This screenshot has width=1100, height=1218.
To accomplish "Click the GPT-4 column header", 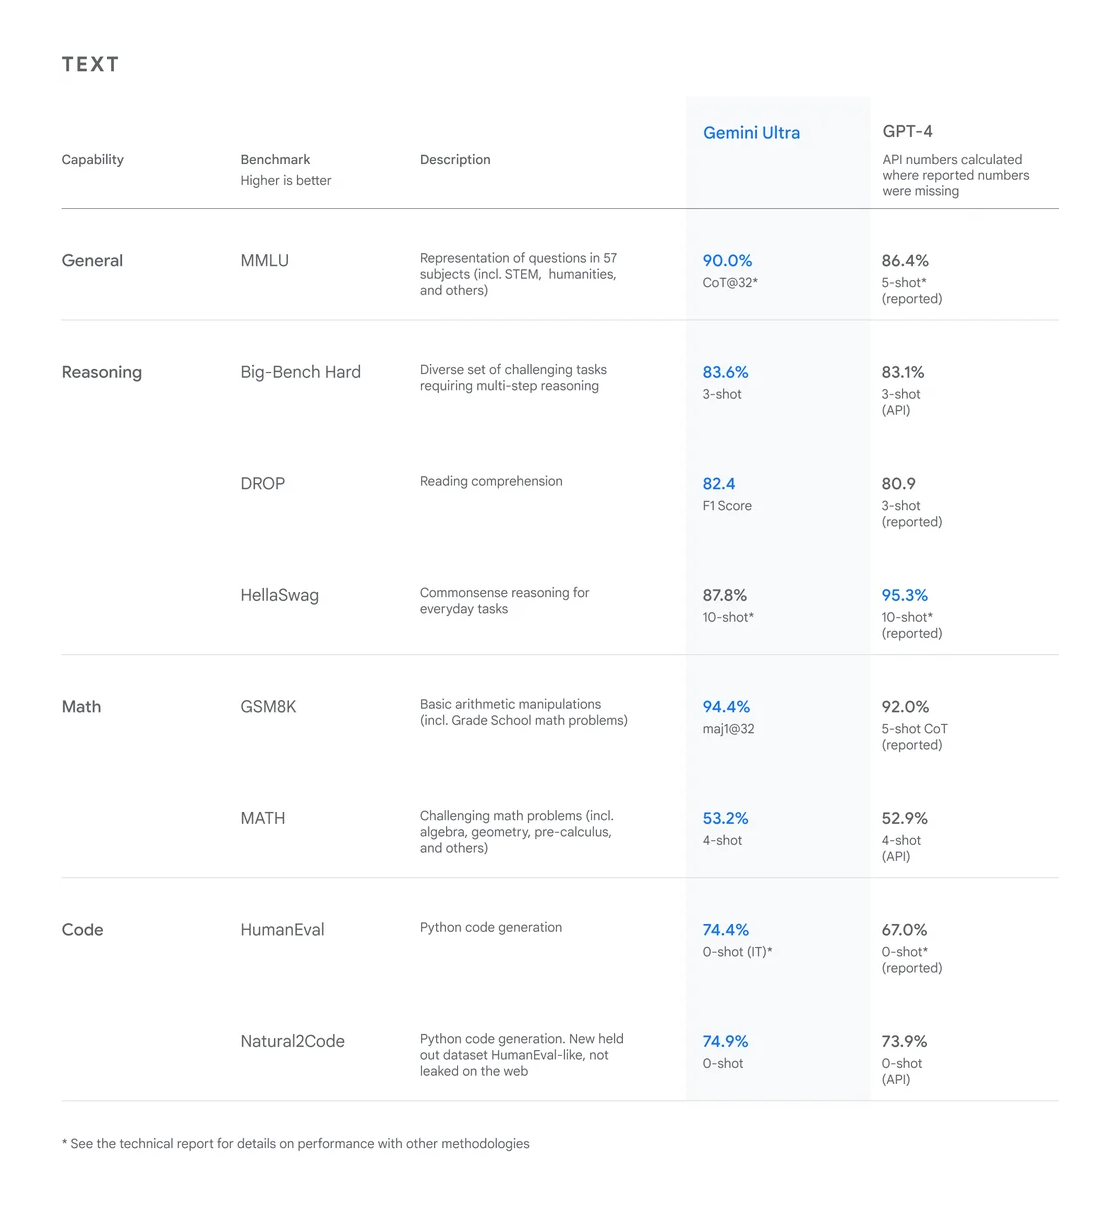I will pyautogui.click(x=907, y=131).
